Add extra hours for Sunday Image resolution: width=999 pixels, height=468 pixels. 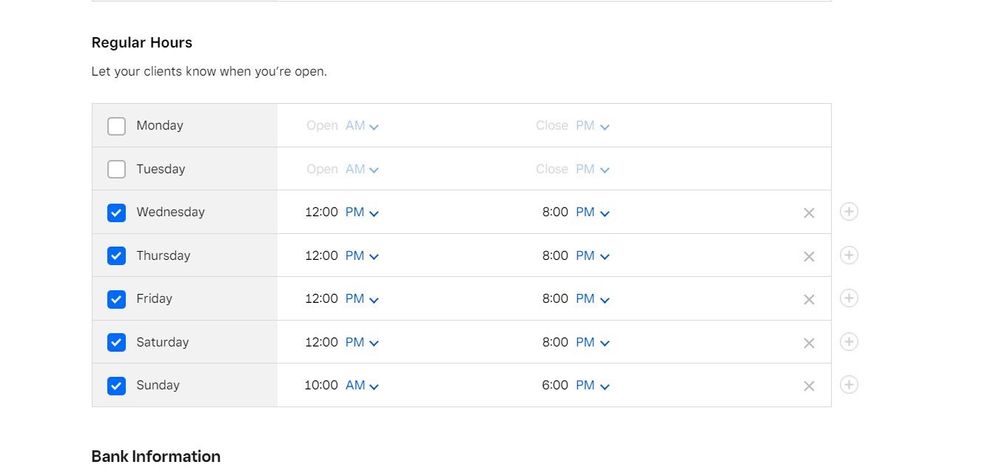849,385
